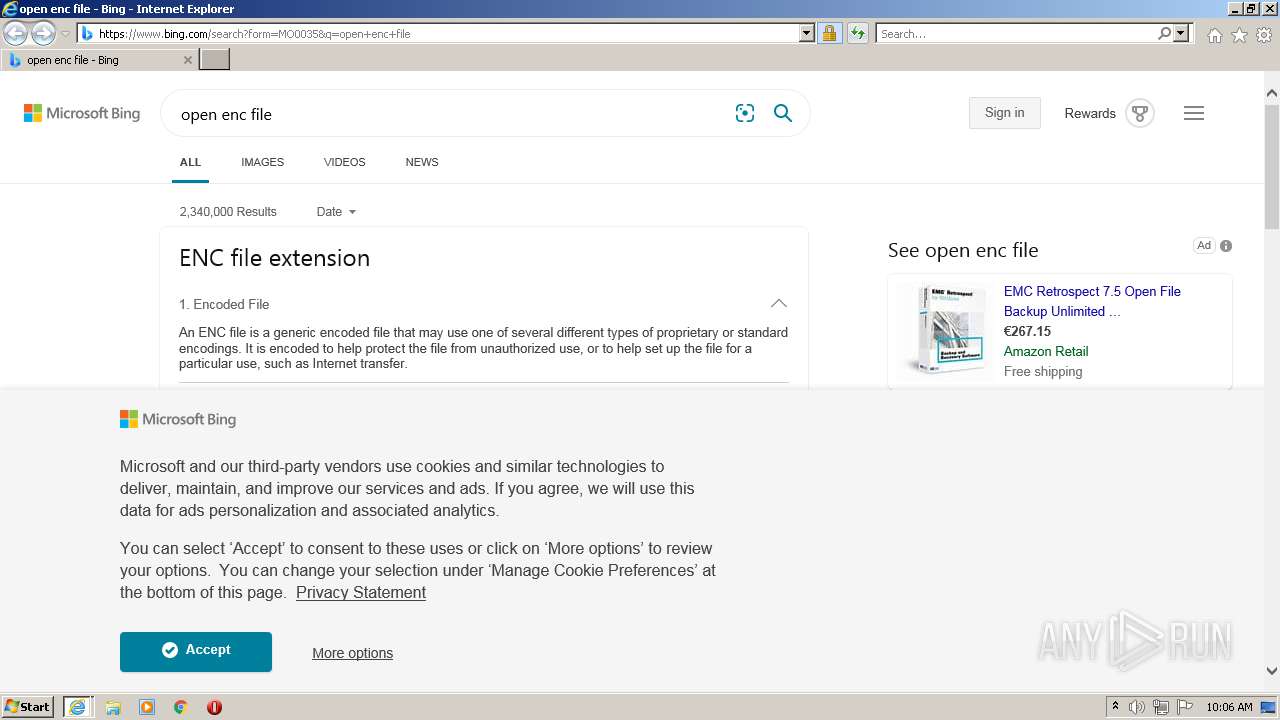Open the IE Tools gear icon
Image resolution: width=1280 pixels, height=720 pixels.
tap(1264, 35)
